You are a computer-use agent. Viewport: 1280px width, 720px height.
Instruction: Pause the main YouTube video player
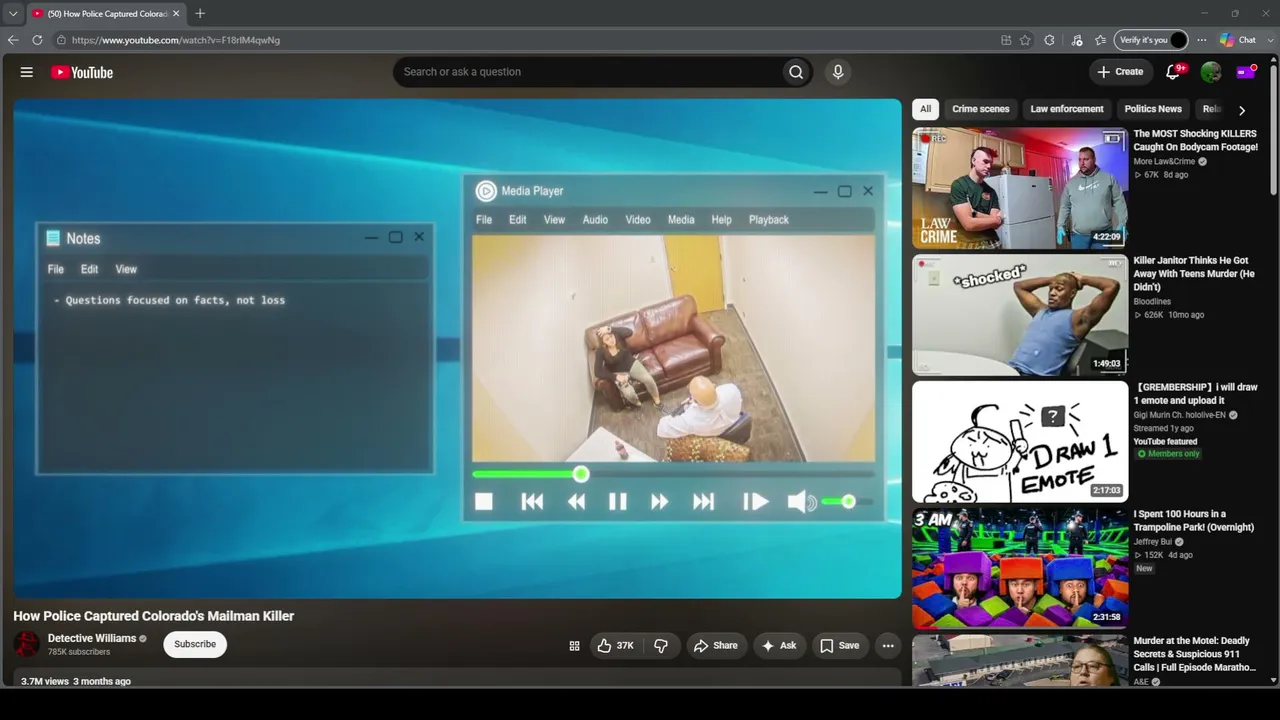pos(457,348)
